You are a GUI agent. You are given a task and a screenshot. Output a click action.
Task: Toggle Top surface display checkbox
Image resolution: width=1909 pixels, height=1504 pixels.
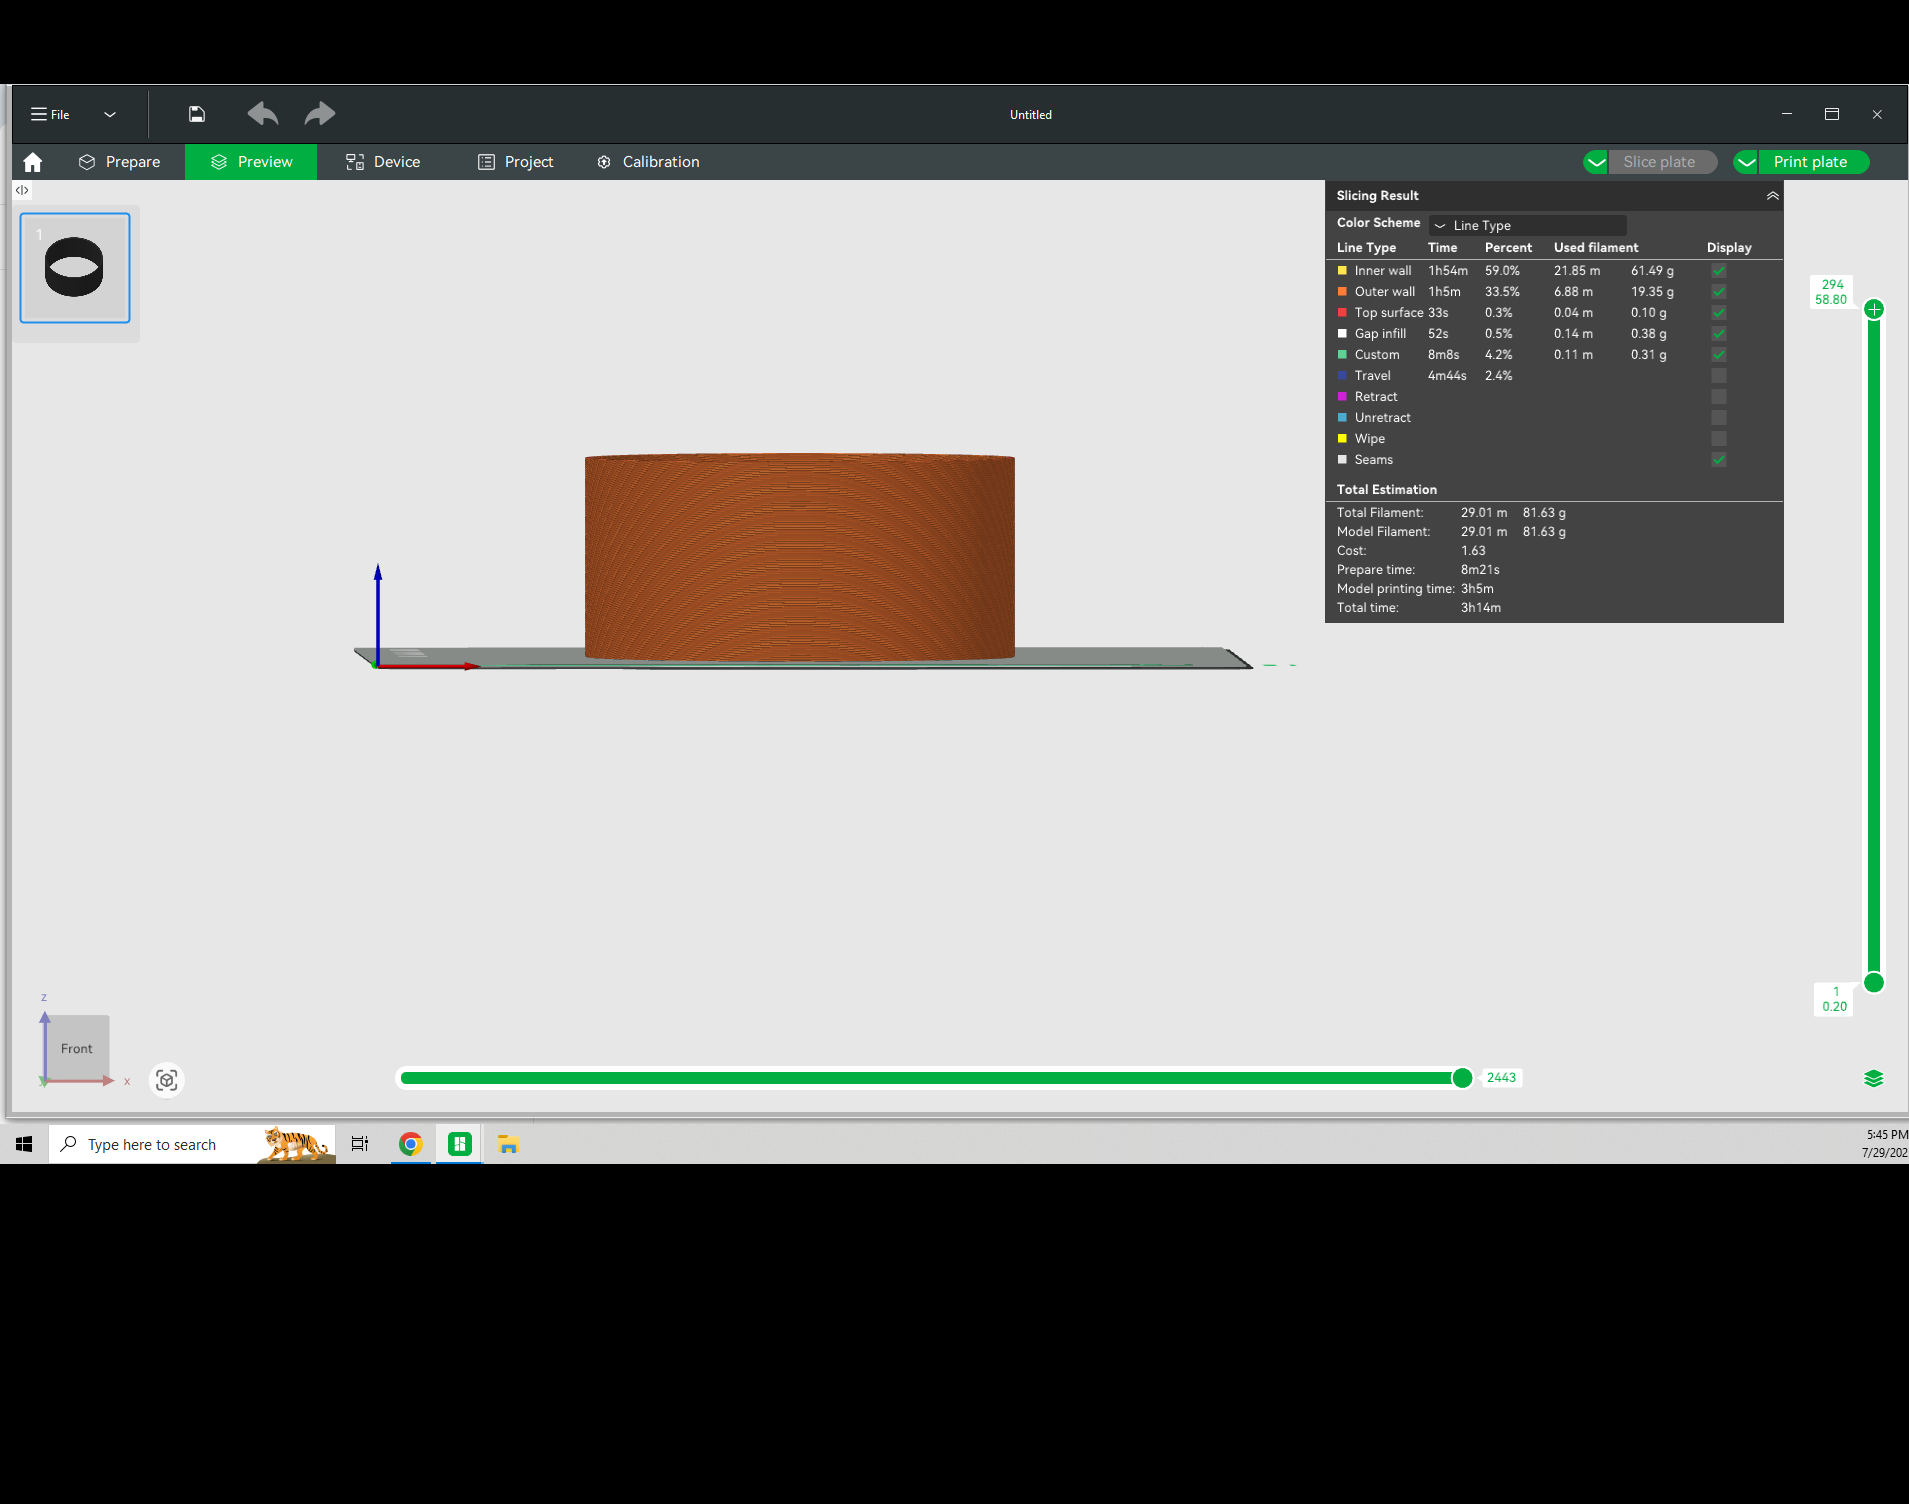pos(1719,313)
